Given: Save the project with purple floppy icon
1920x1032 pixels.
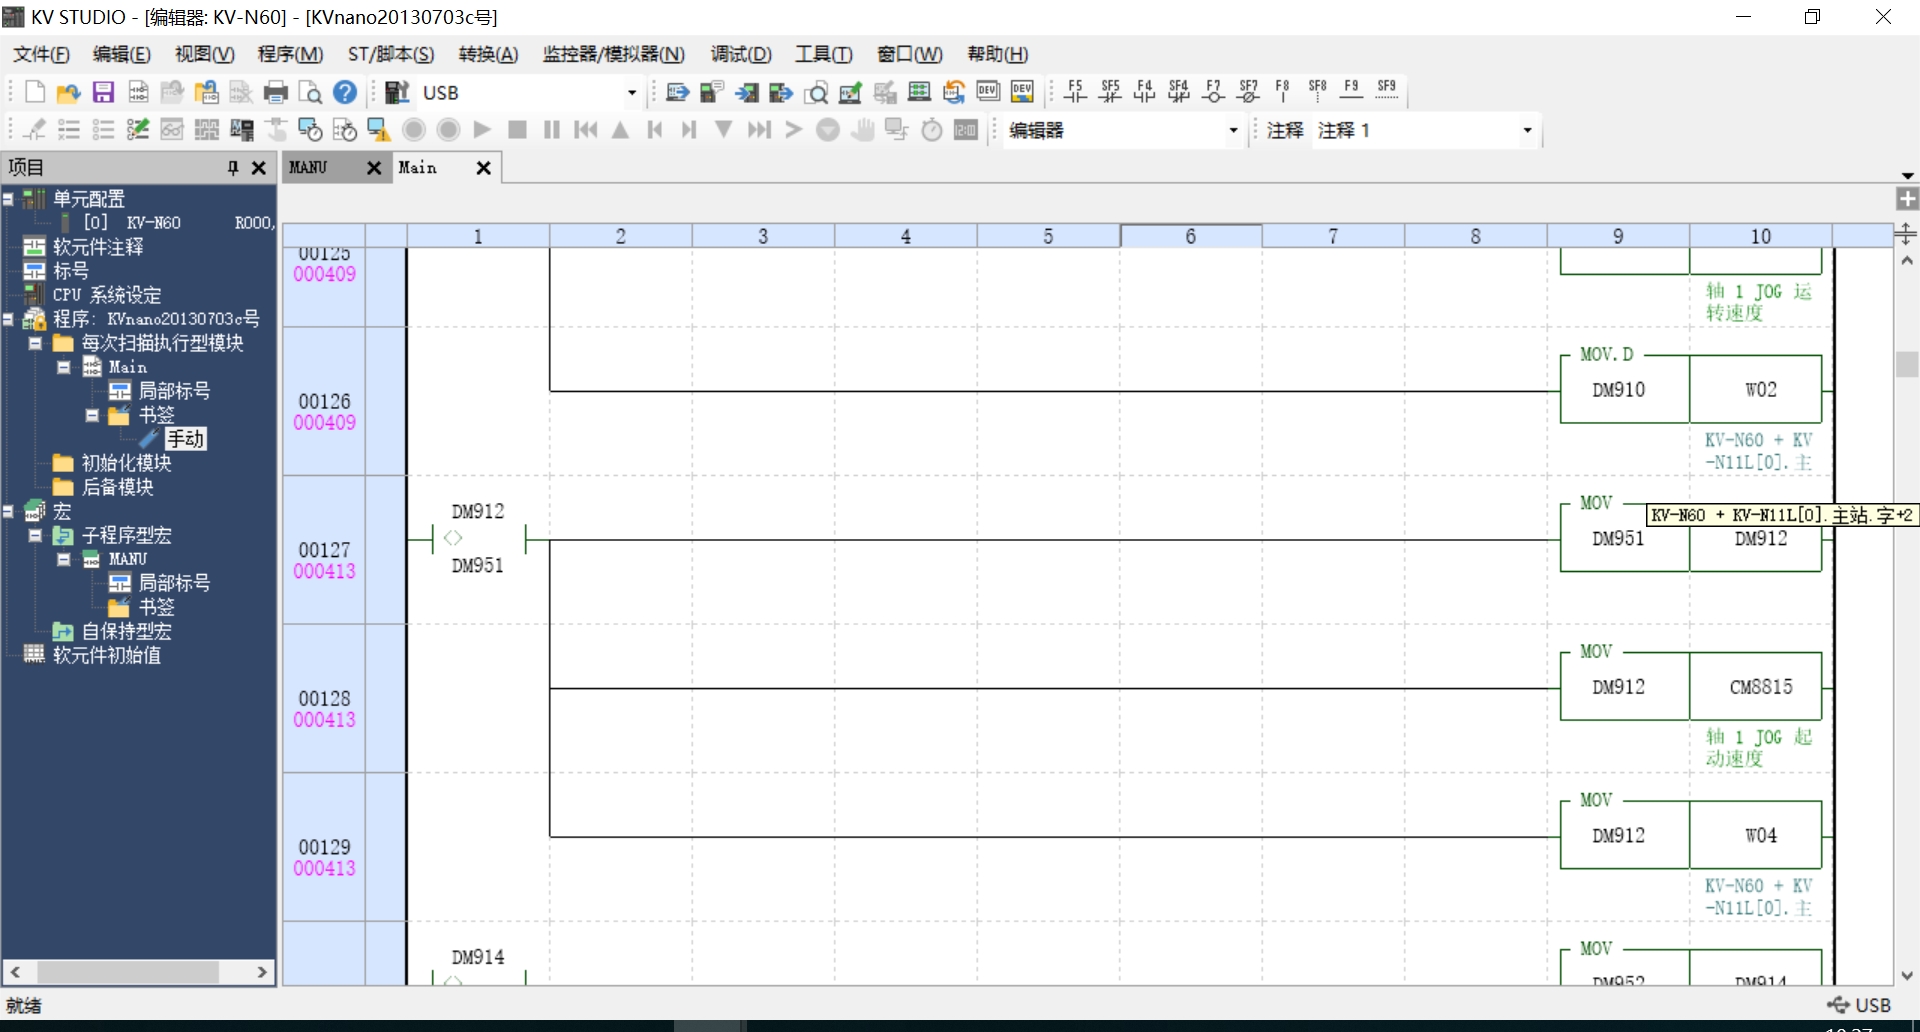Looking at the screenshot, I should click(x=103, y=93).
